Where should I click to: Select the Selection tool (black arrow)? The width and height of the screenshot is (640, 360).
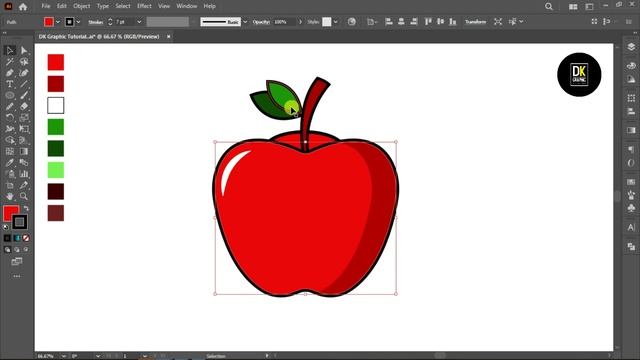click(10, 50)
